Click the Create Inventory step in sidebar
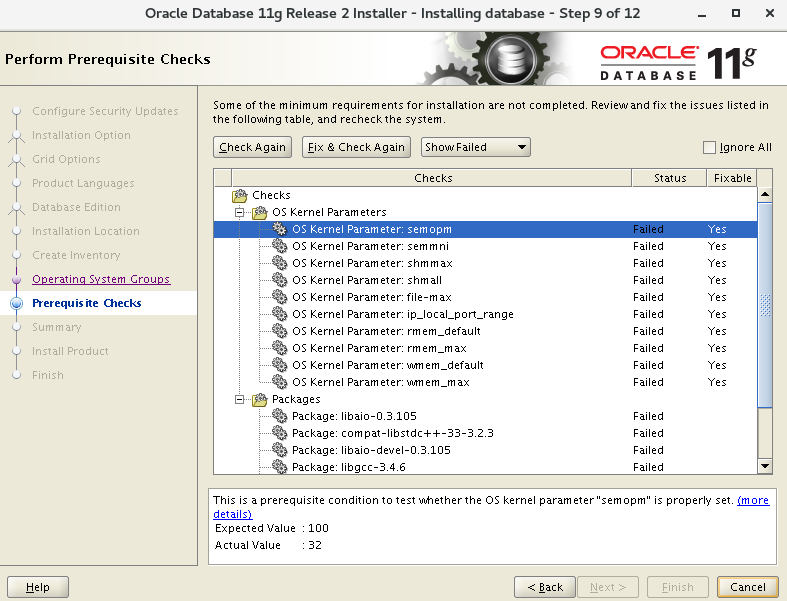 tap(76, 255)
